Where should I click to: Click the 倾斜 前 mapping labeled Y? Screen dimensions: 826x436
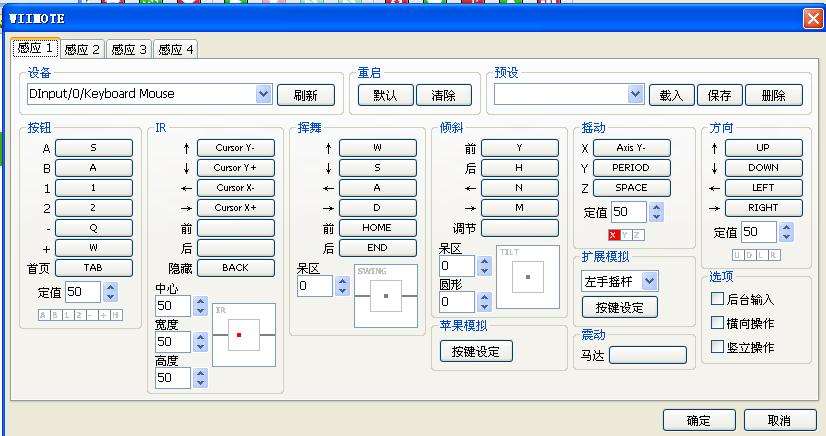519,148
